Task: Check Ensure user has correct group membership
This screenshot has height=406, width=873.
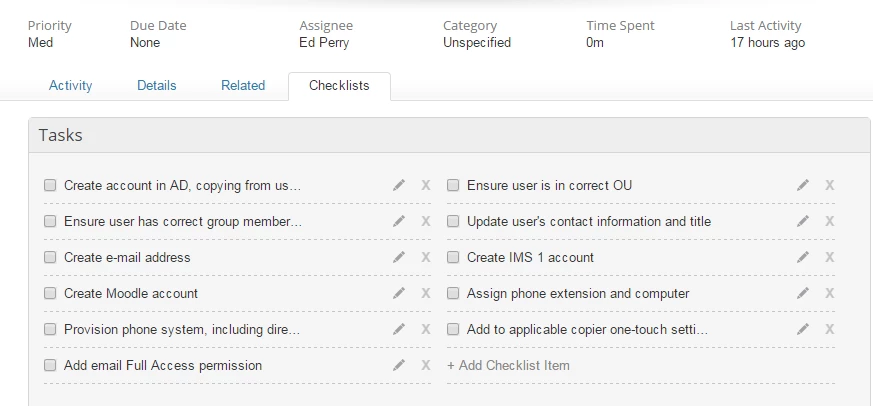Action: (x=50, y=221)
